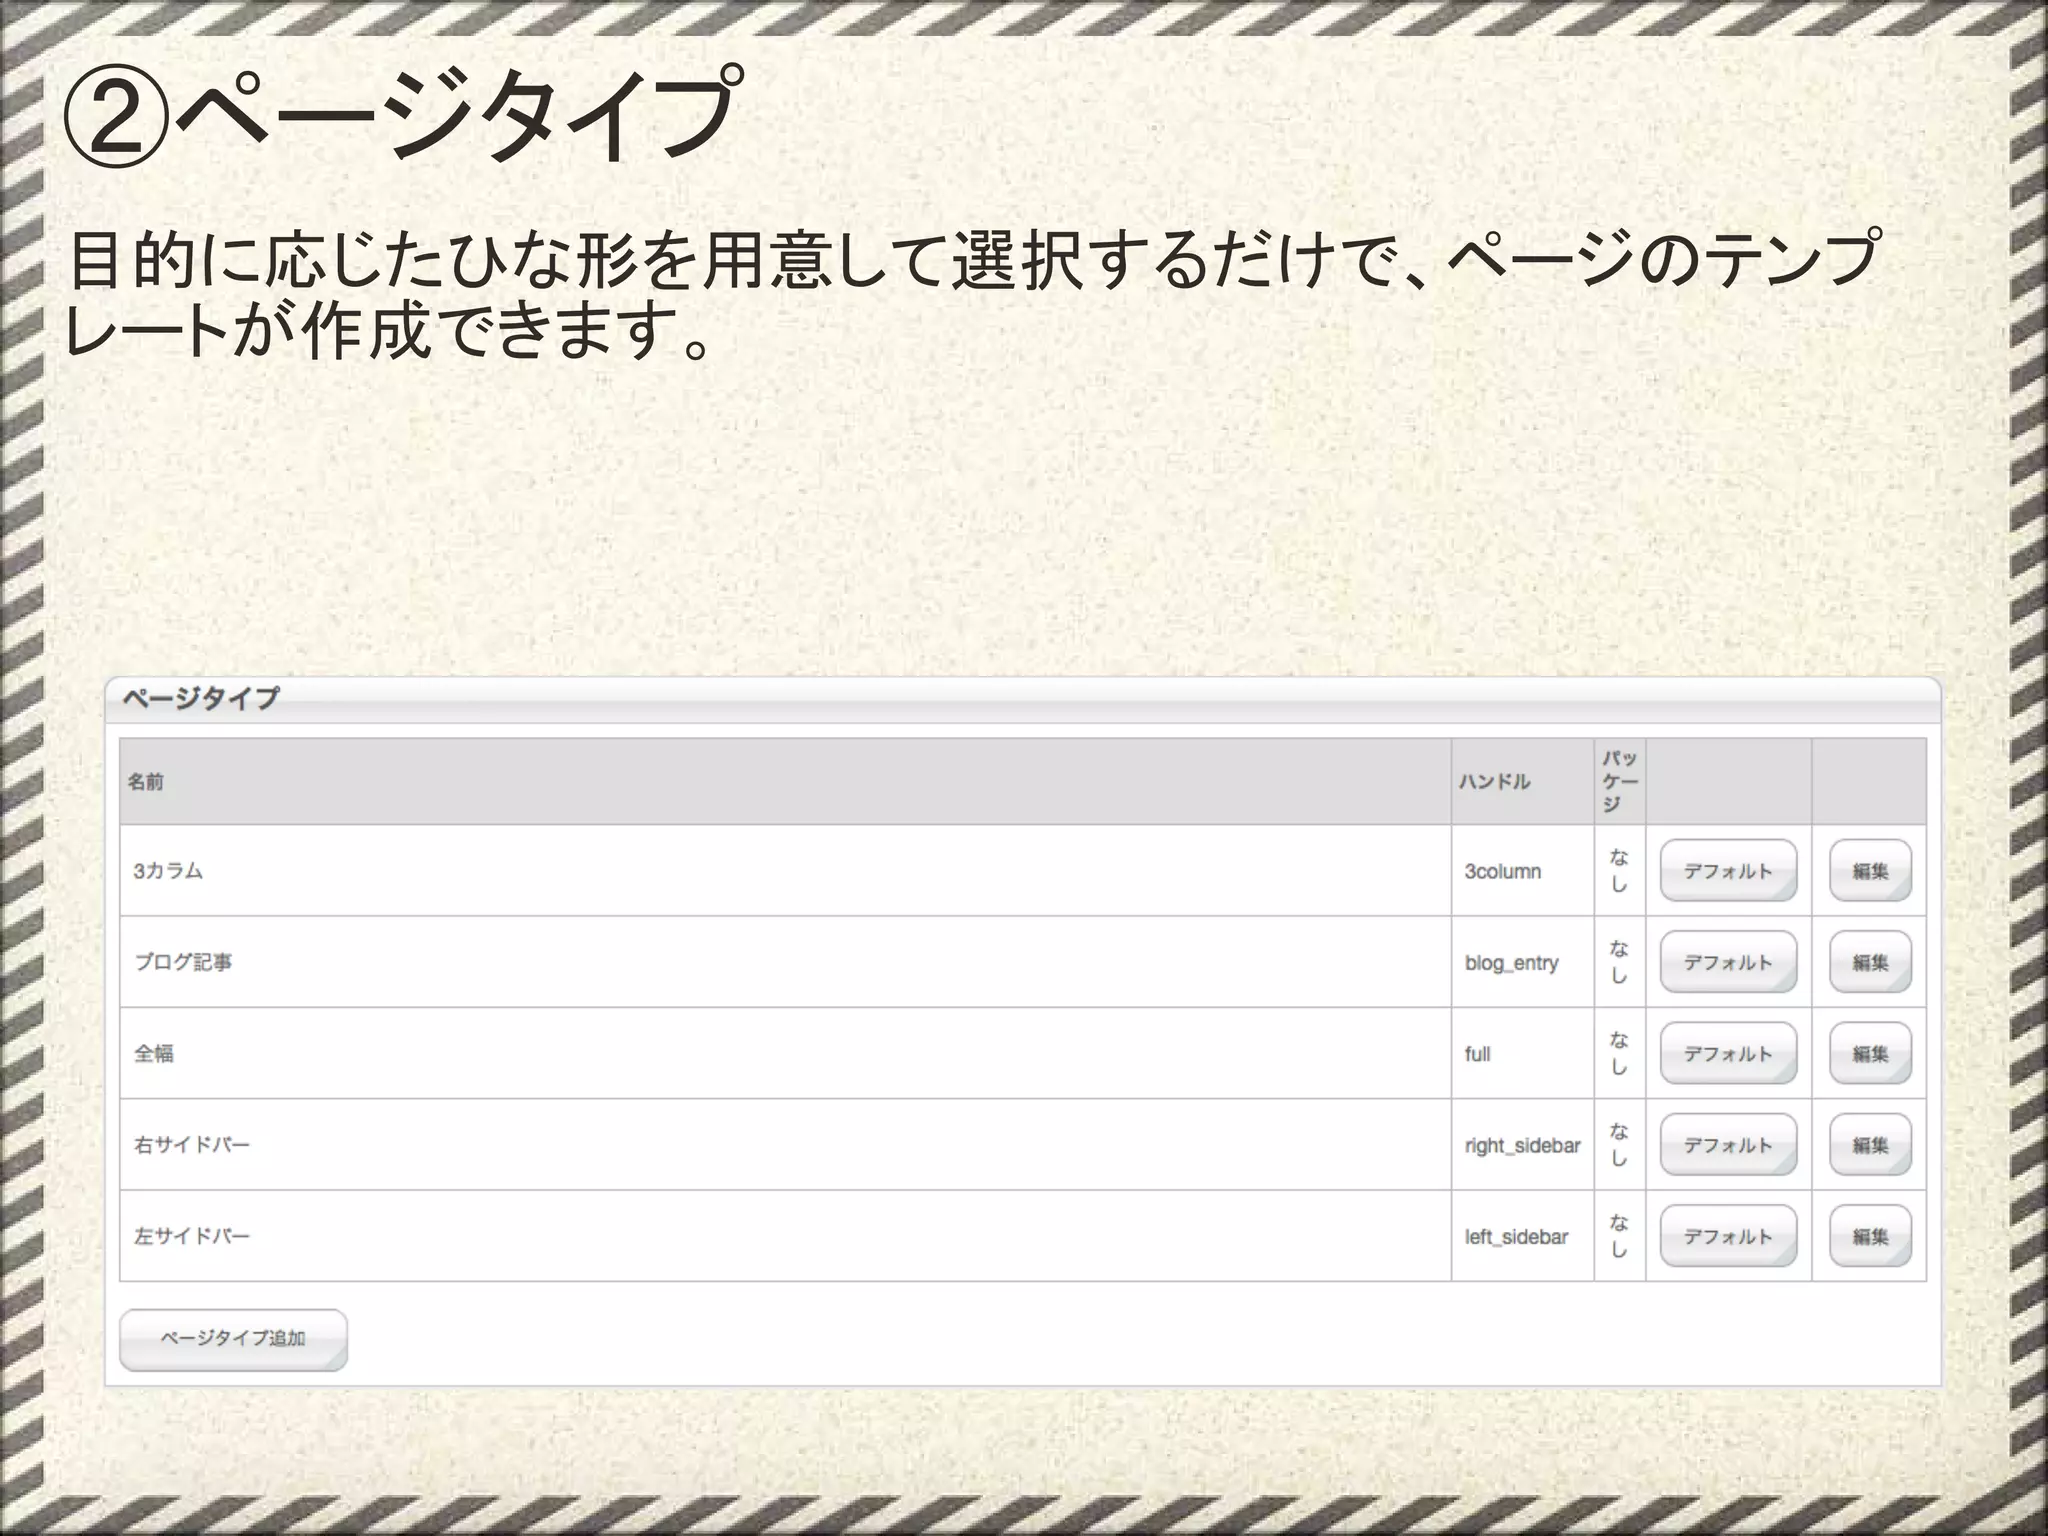Click デフォルト button for 右サイドバー row
Image resolution: width=2048 pixels, height=1536 pixels.
(x=1728, y=1145)
